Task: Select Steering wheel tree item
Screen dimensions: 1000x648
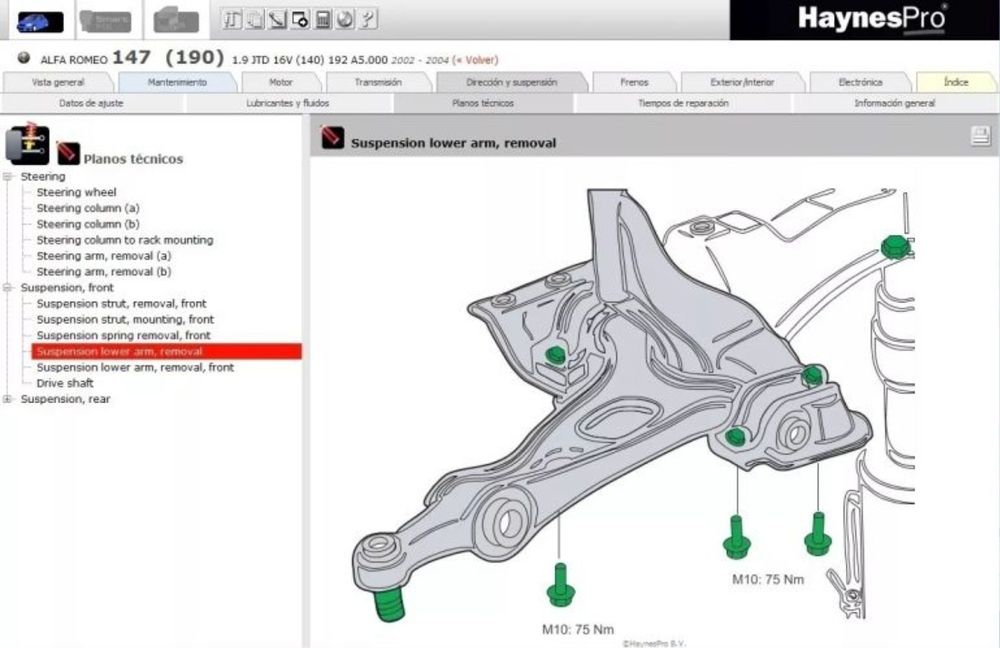Action: [77, 192]
